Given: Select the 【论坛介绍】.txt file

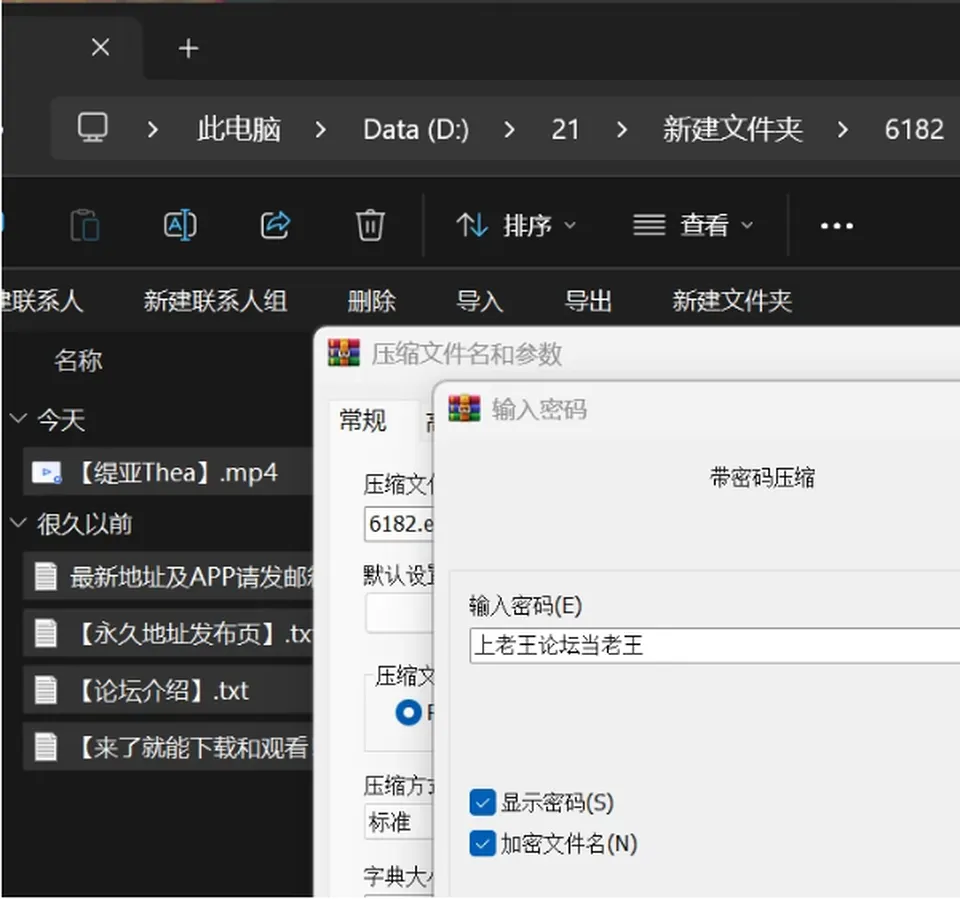Looking at the screenshot, I should (x=168, y=691).
